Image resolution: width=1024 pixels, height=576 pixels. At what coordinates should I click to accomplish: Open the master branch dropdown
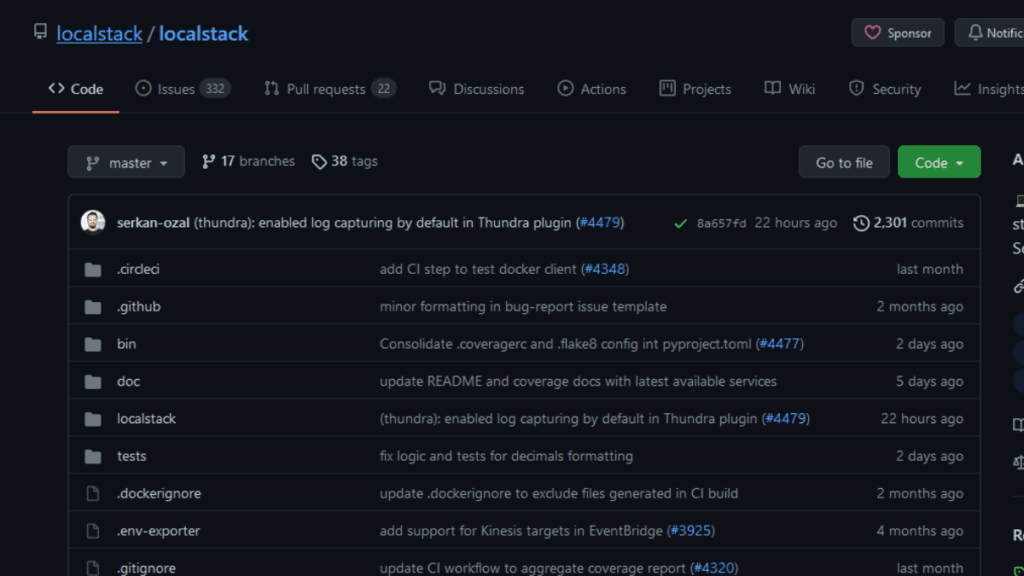pyautogui.click(x=126, y=161)
